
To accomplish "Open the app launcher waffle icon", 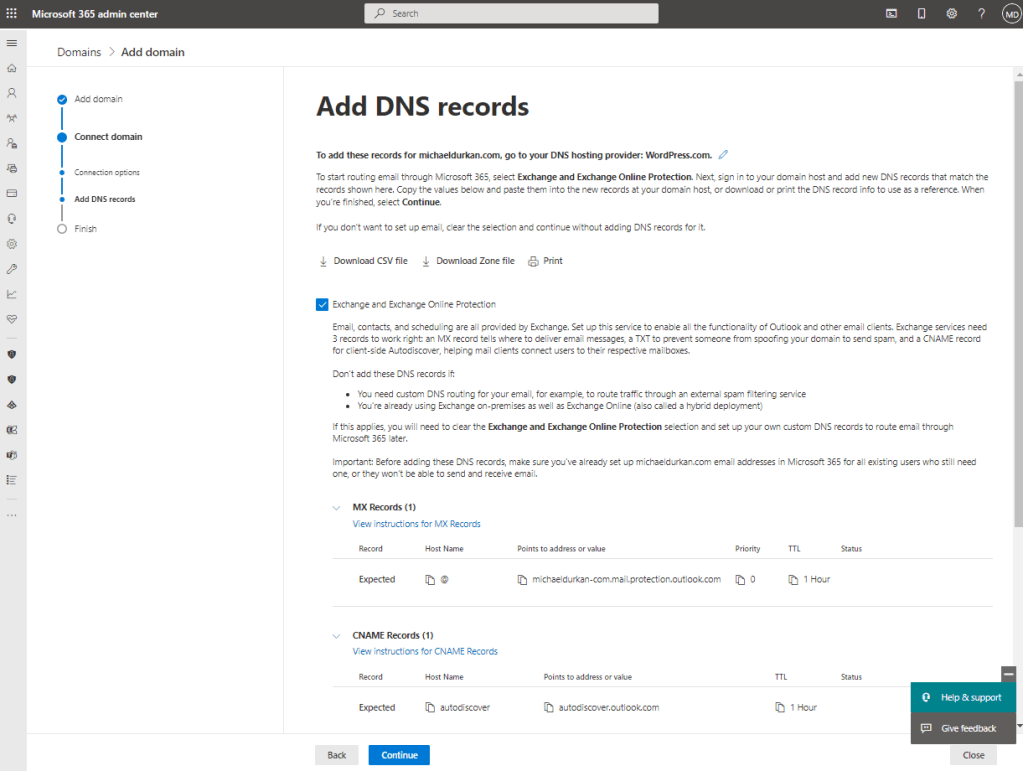I will 12,14.
